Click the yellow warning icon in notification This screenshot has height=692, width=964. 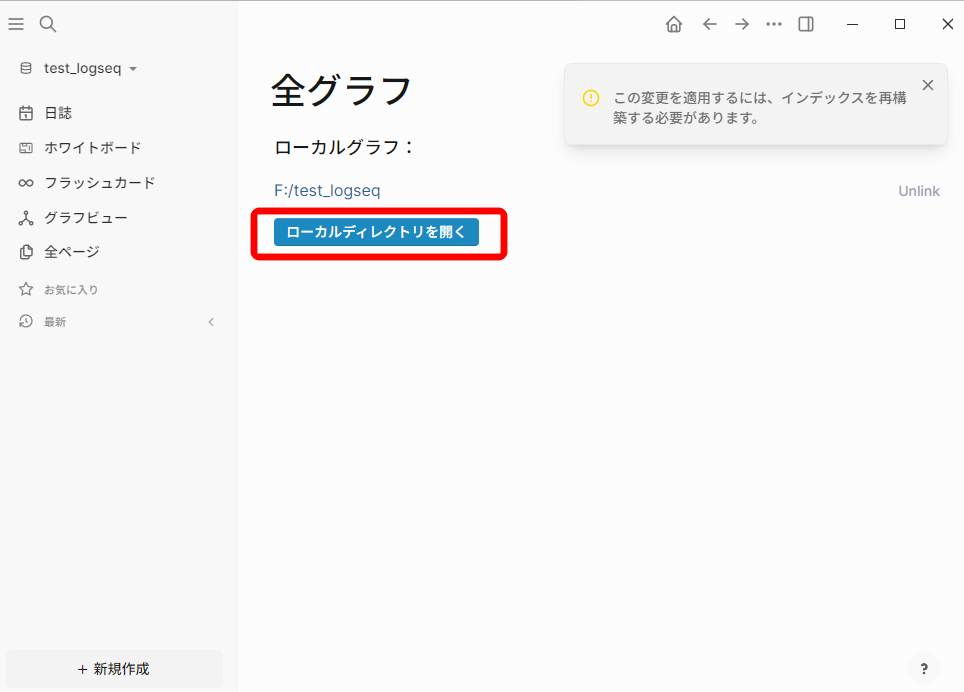[x=591, y=98]
